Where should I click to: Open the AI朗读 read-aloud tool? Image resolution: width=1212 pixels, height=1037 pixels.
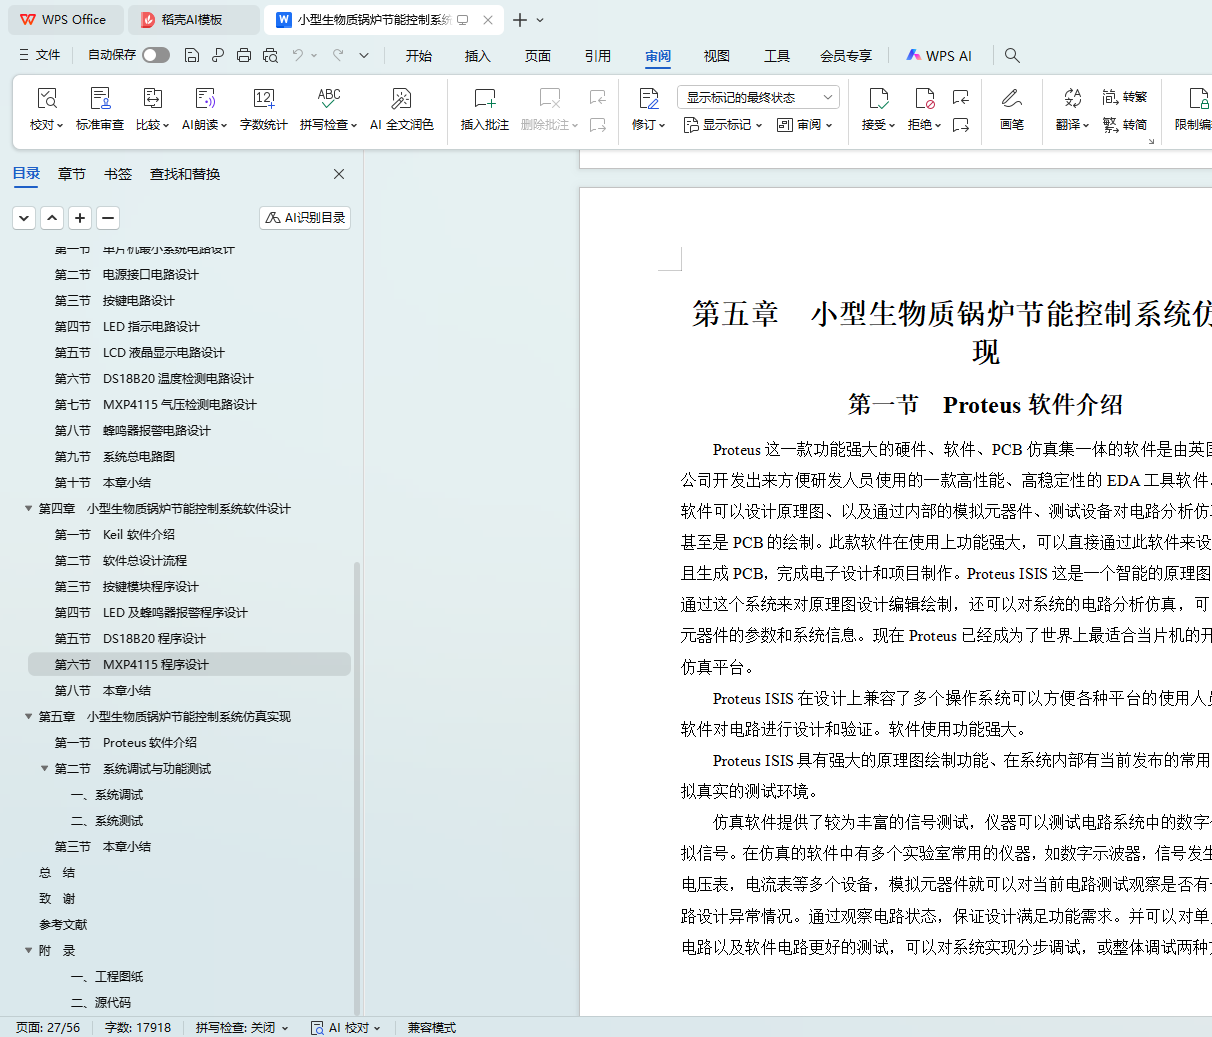coord(205,99)
